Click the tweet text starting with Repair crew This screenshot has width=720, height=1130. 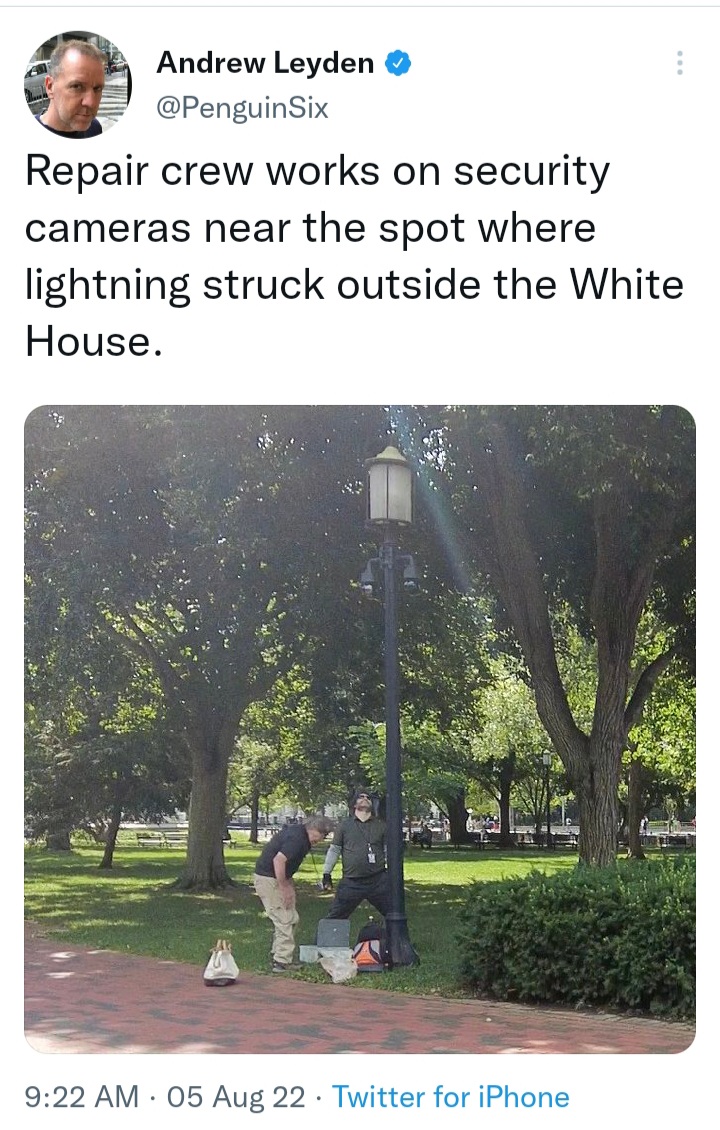pos(353,256)
